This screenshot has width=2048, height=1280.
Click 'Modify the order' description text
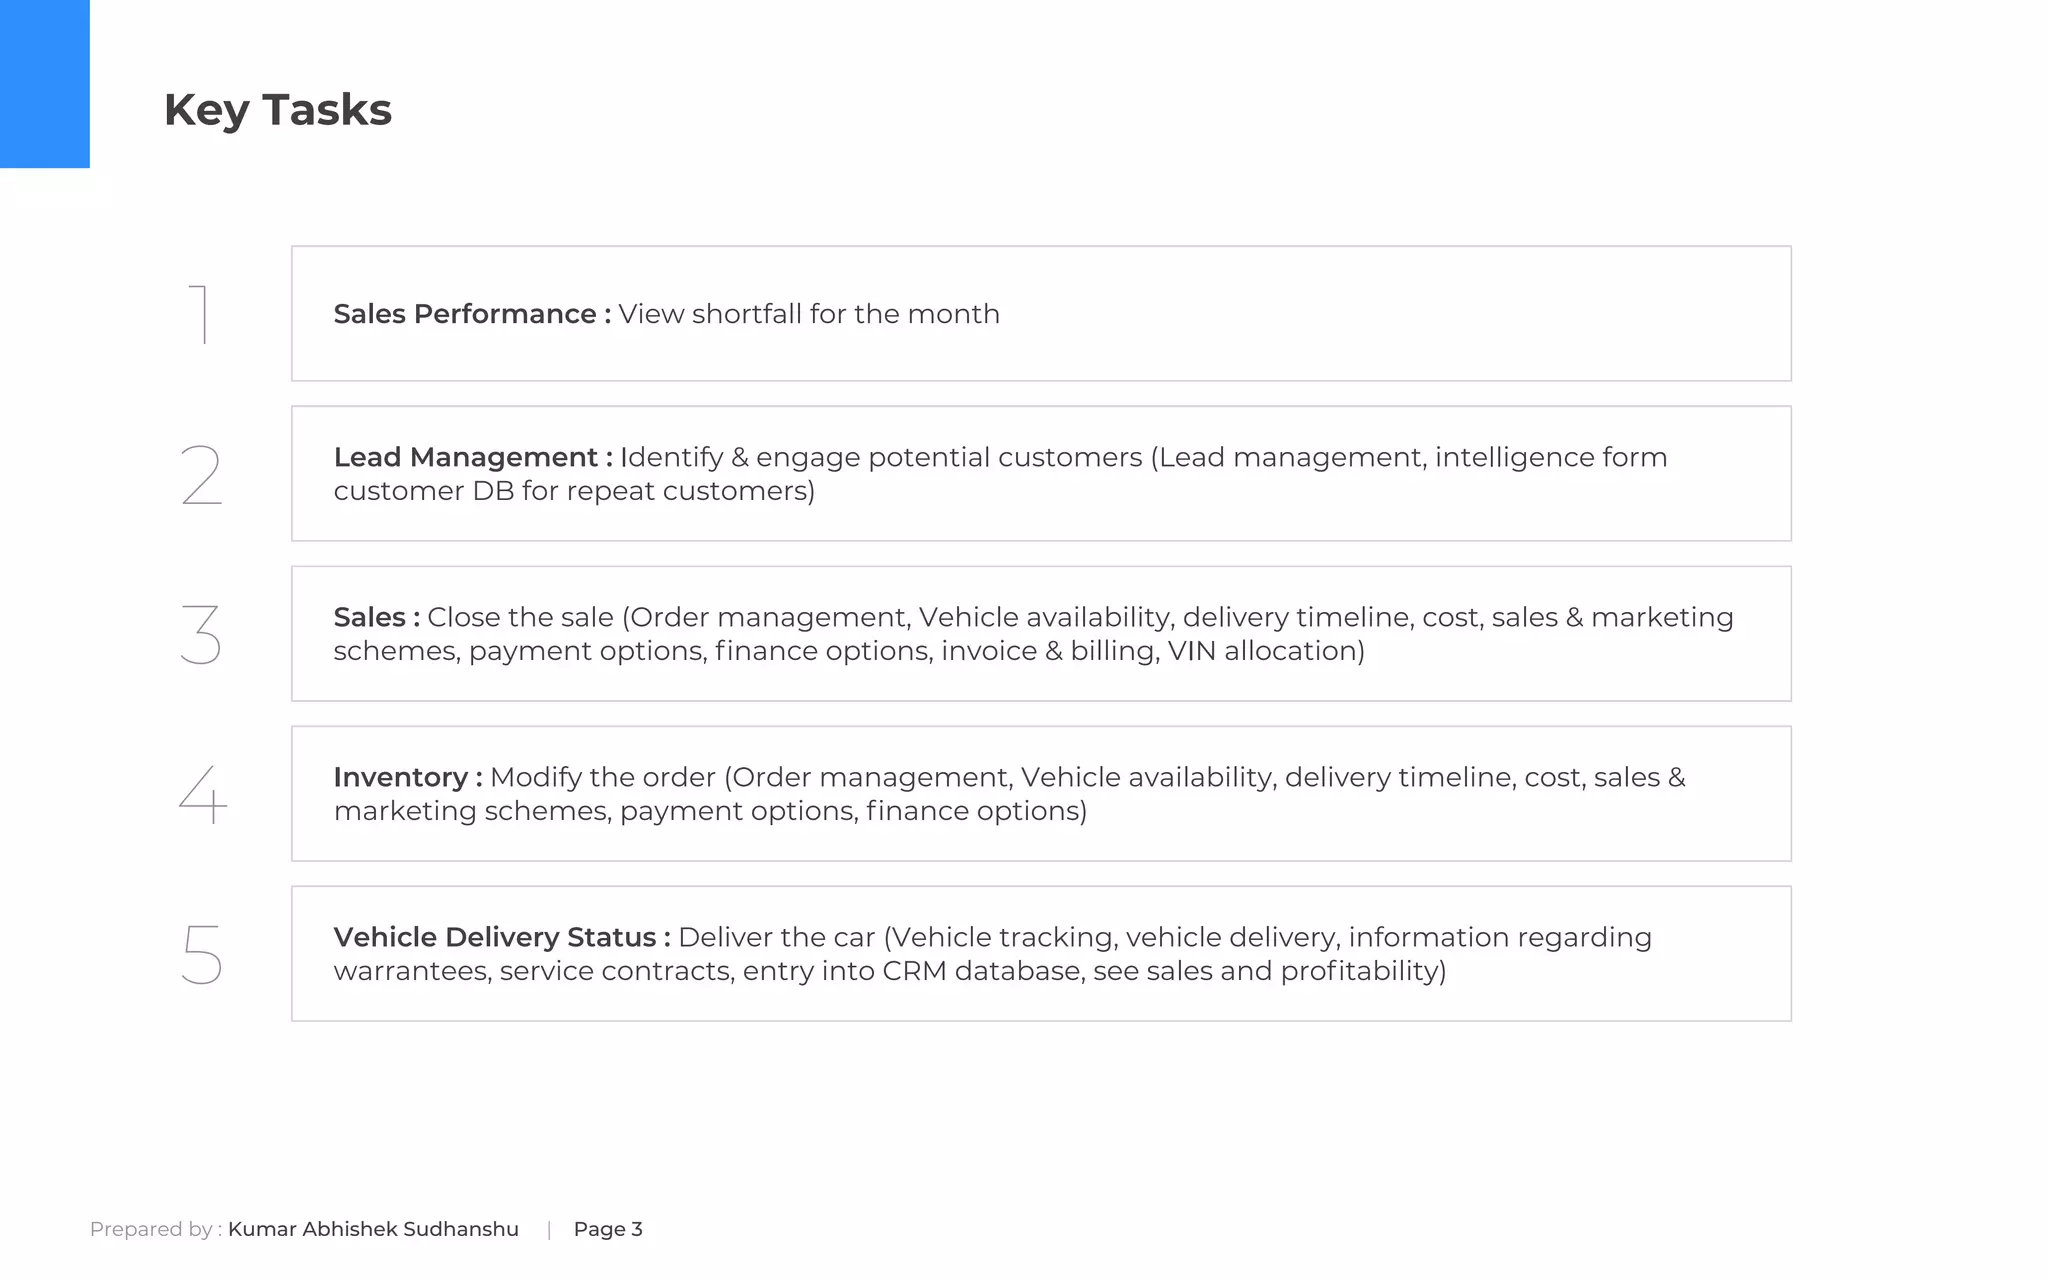602,777
